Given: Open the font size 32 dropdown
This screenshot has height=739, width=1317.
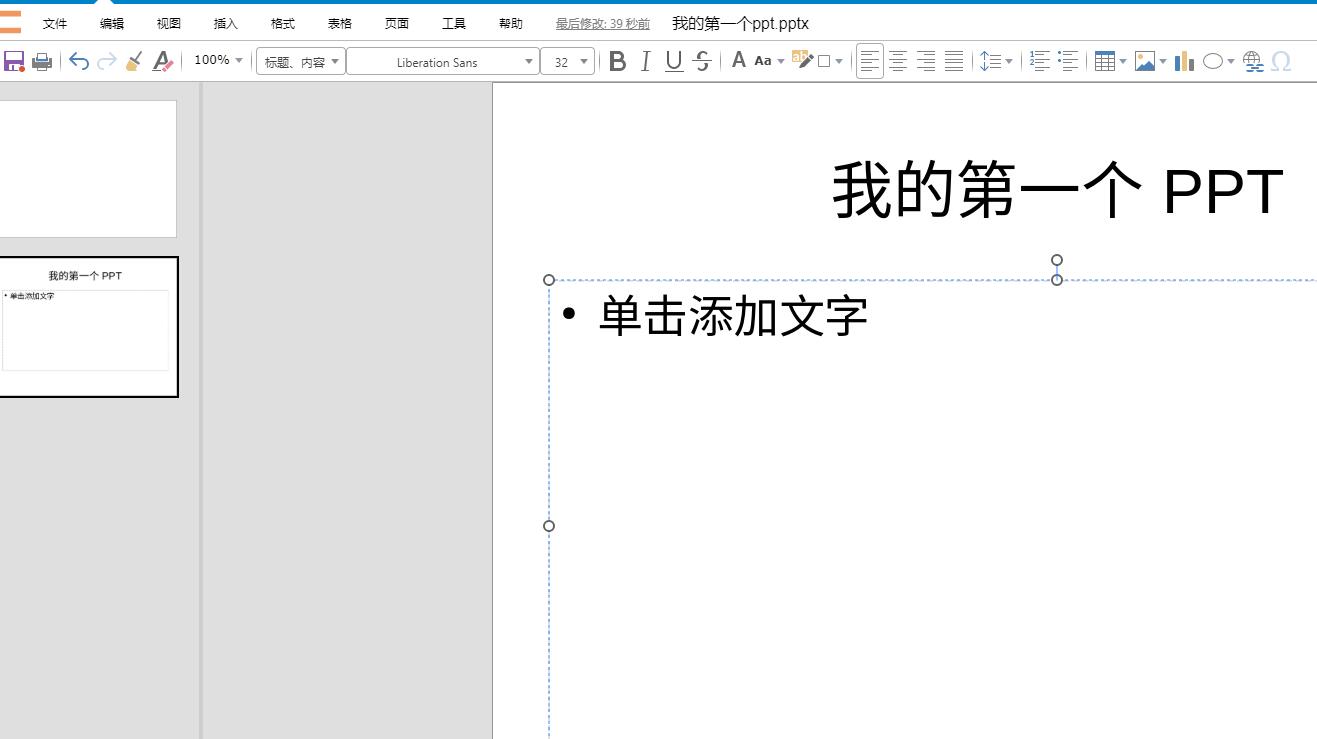Looking at the screenshot, I should coord(567,62).
